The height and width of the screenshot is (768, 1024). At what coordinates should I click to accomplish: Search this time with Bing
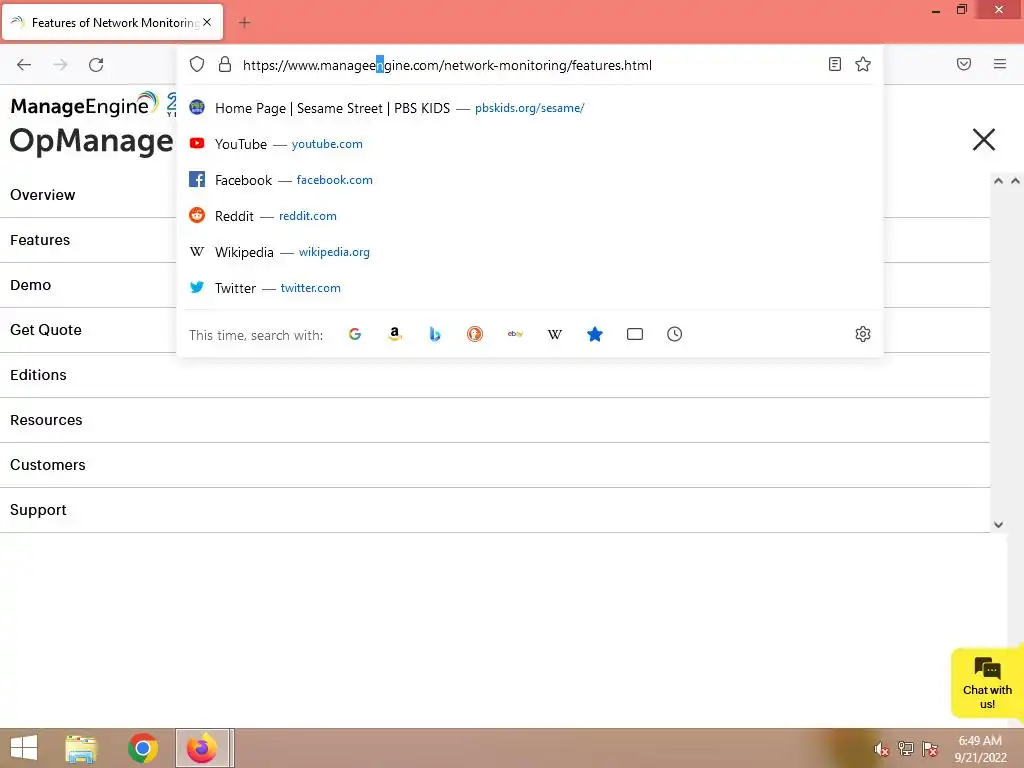click(435, 334)
